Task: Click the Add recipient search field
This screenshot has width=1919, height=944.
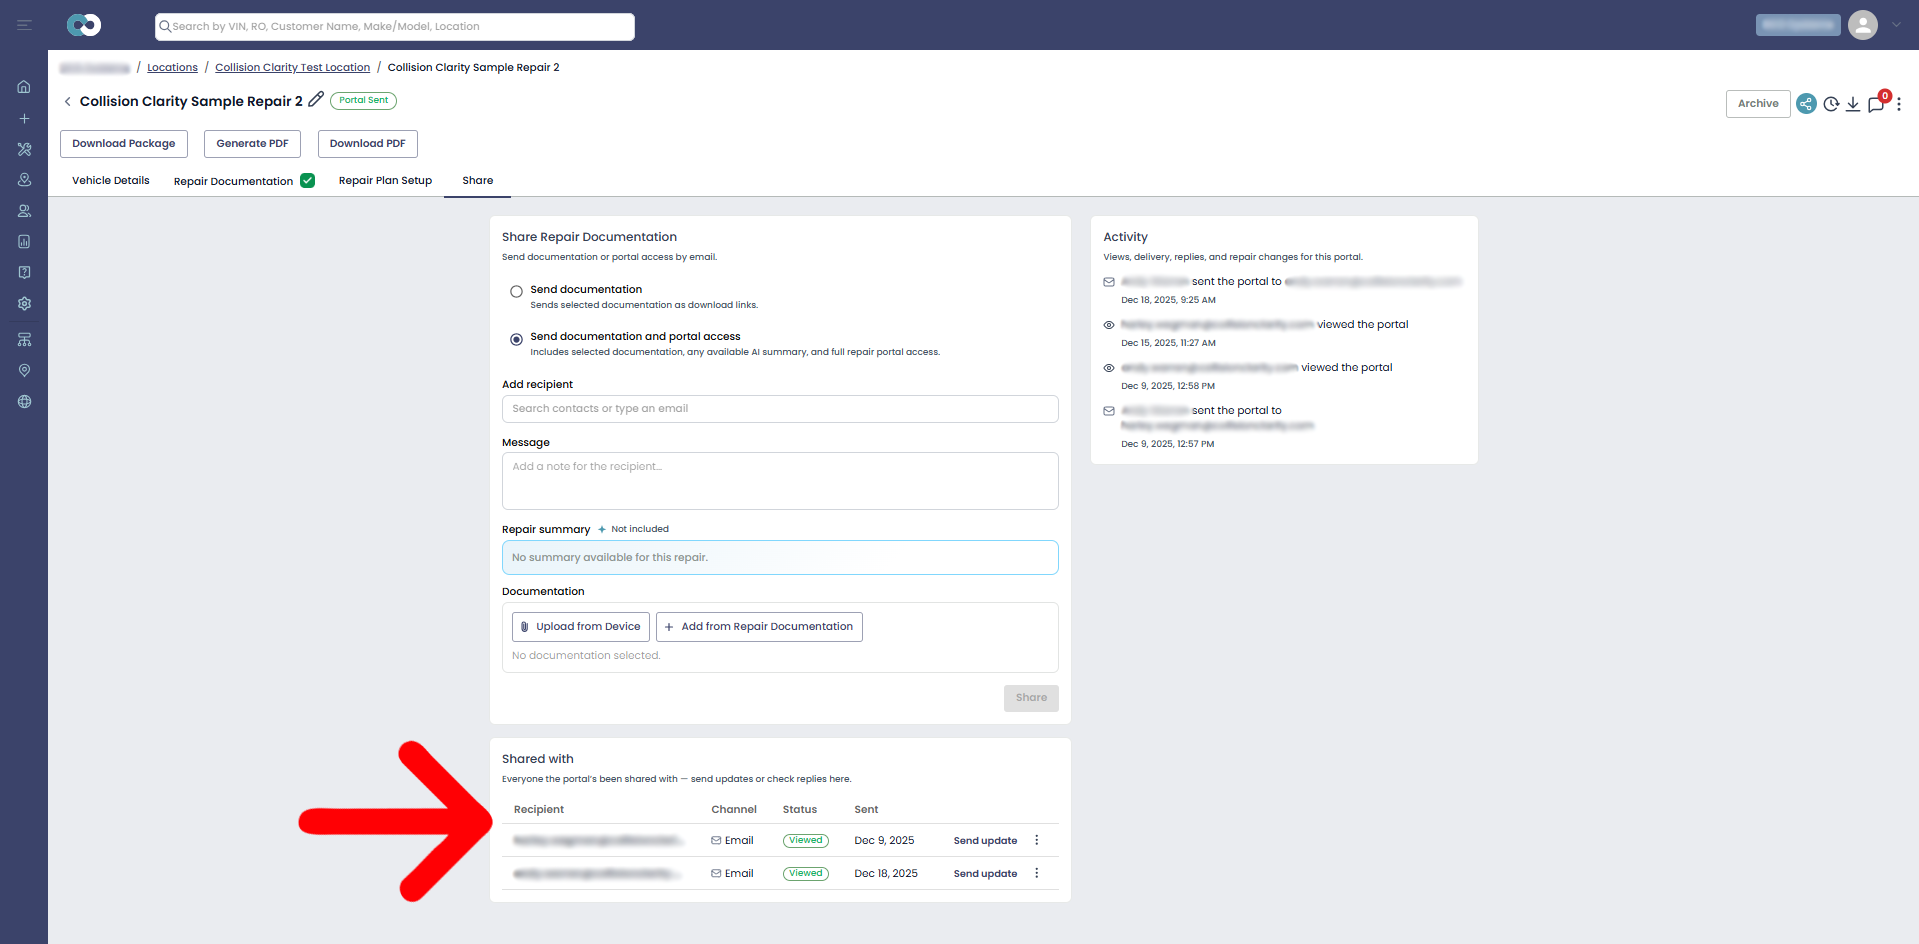Action: coord(780,409)
